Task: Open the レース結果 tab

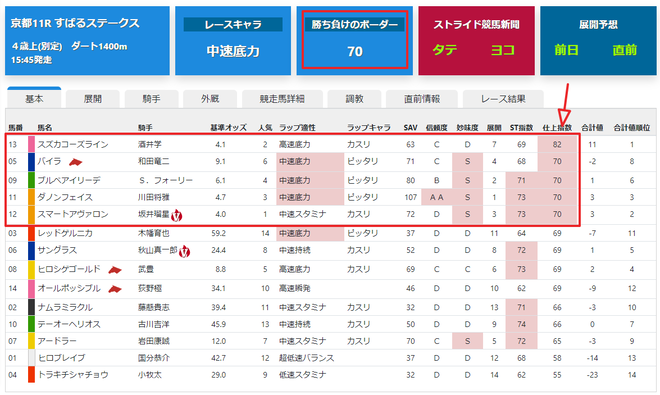Action: click(503, 99)
